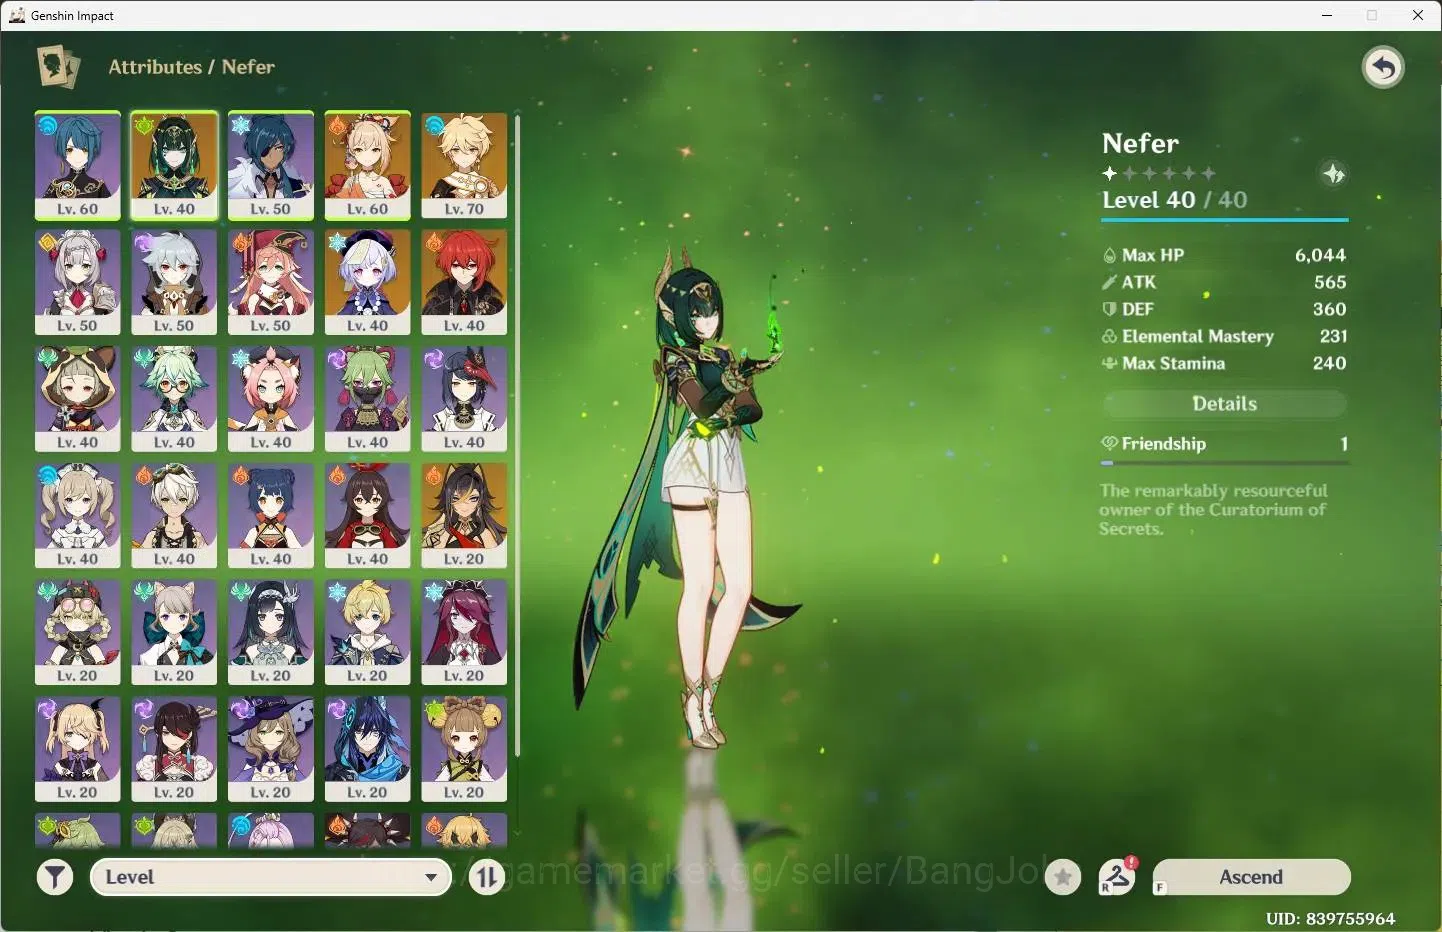Screen dimensions: 1442x932
Task: Click the sparkle icon beside Nefer's name
Action: coord(1334,174)
